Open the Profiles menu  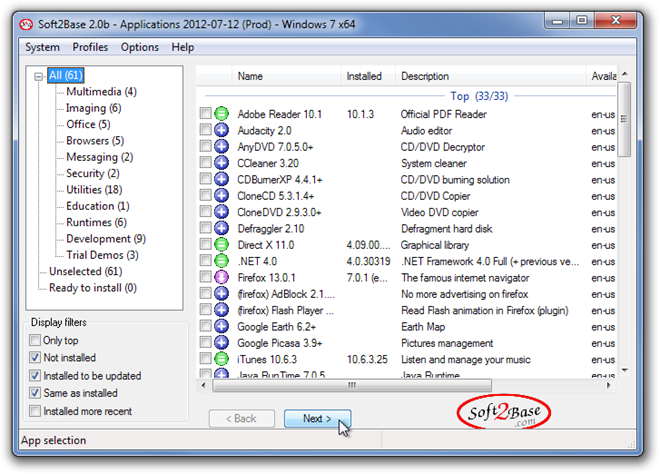click(90, 47)
